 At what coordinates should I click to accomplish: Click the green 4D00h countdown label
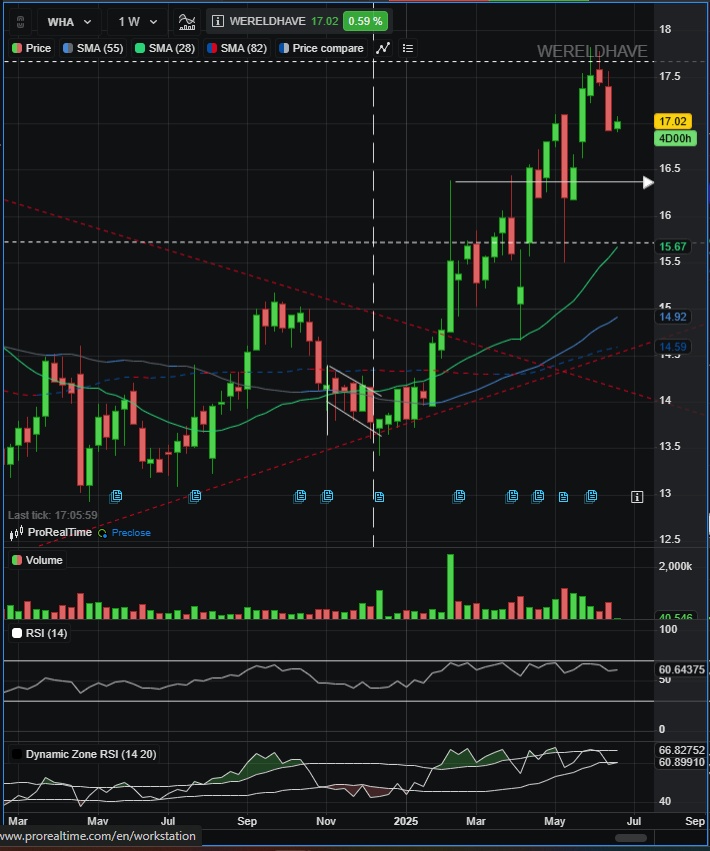click(x=675, y=138)
